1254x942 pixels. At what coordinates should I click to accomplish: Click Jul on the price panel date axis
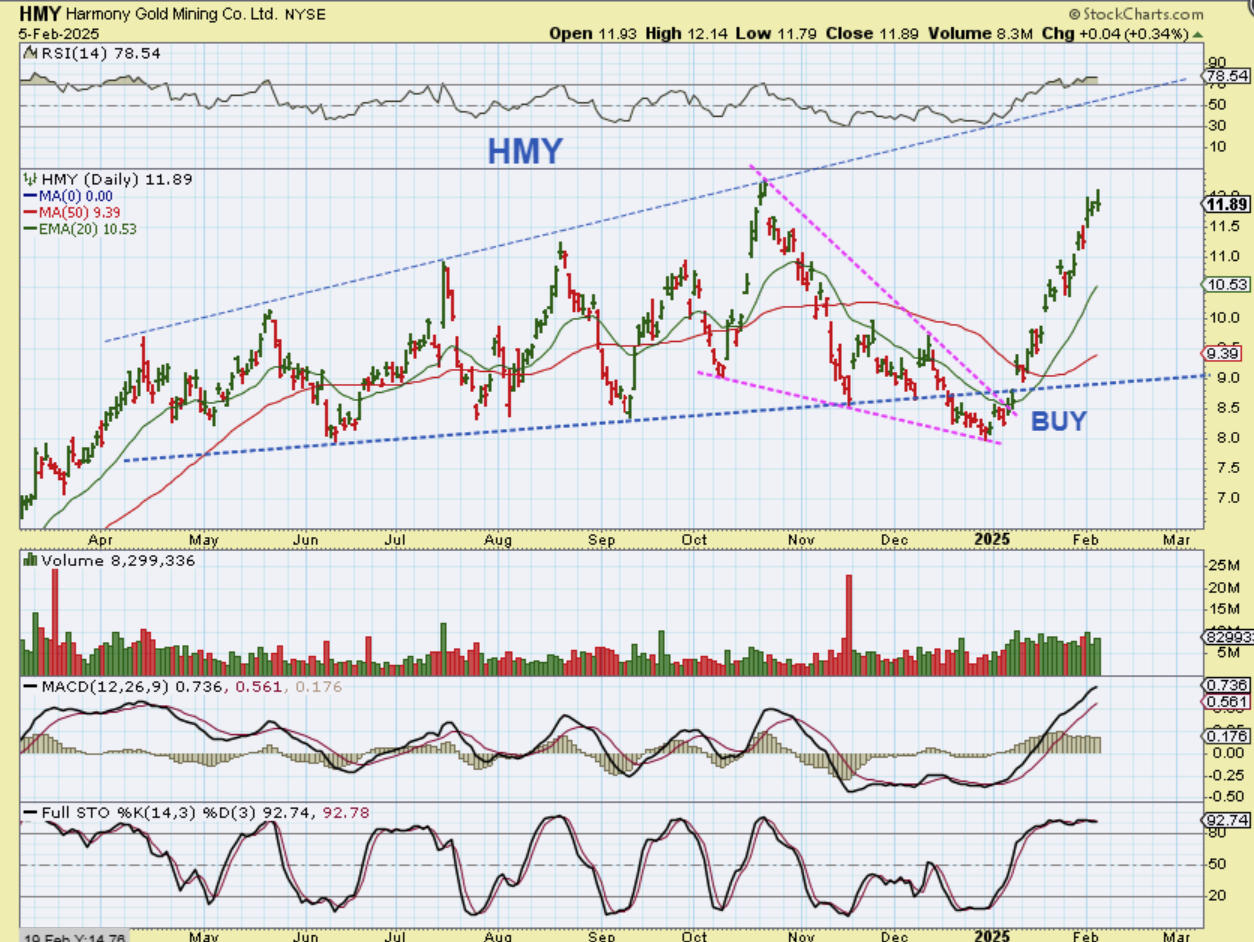click(x=397, y=541)
